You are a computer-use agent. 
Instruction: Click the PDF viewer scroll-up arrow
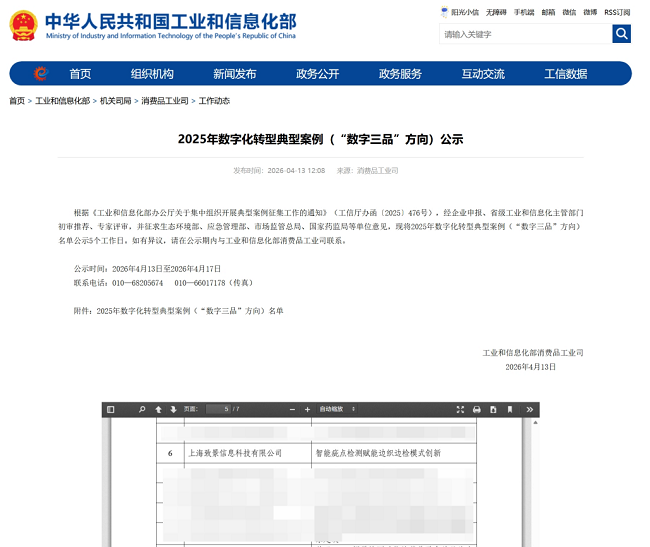[x=536, y=422]
